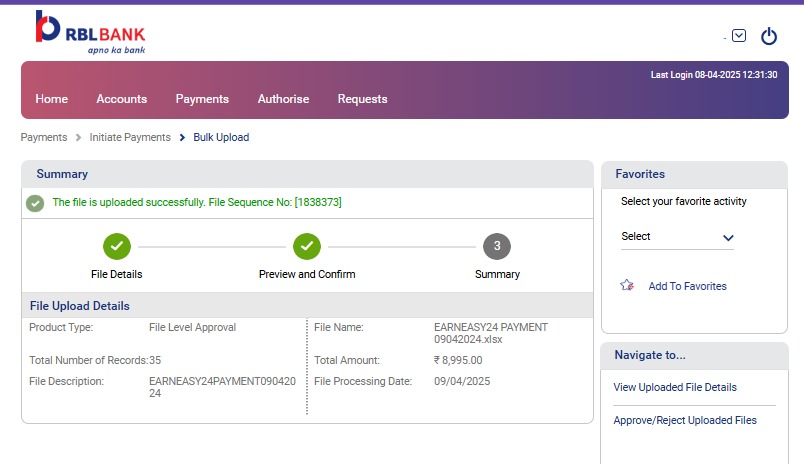Click the total amount ₹ 8,995.00
Image resolution: width=804 pixels, height=464 pixels.
coord(458,360)
